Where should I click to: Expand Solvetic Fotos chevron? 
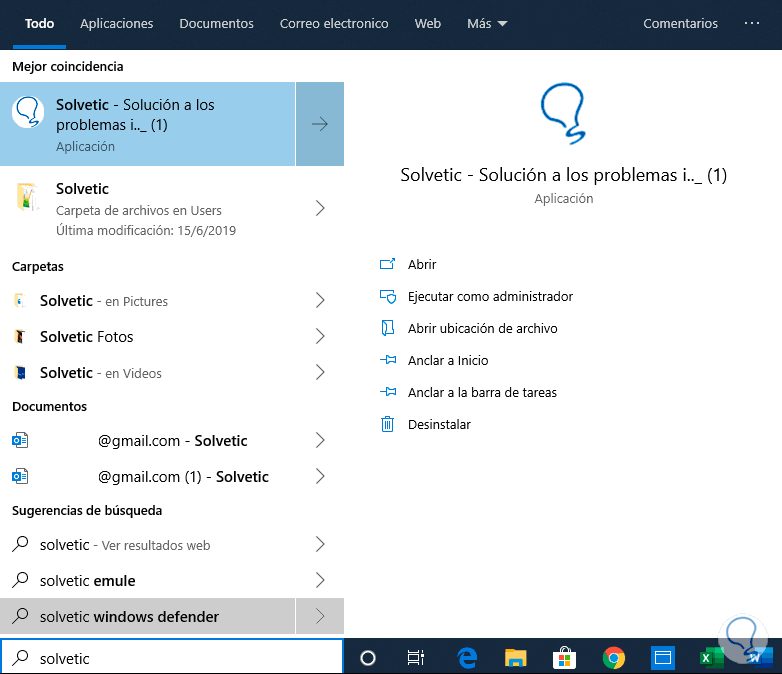click(x=320, y=336)
